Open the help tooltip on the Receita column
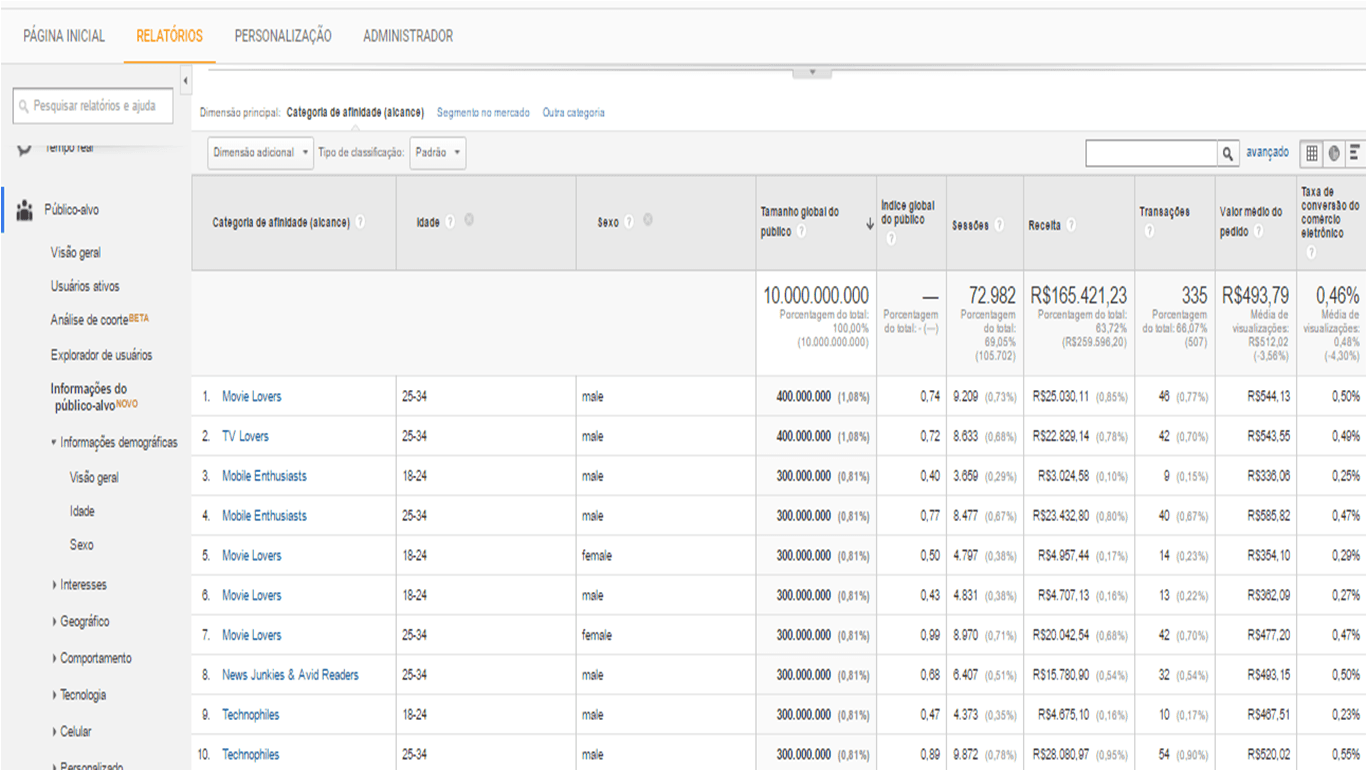 [x=1070, y=226]
